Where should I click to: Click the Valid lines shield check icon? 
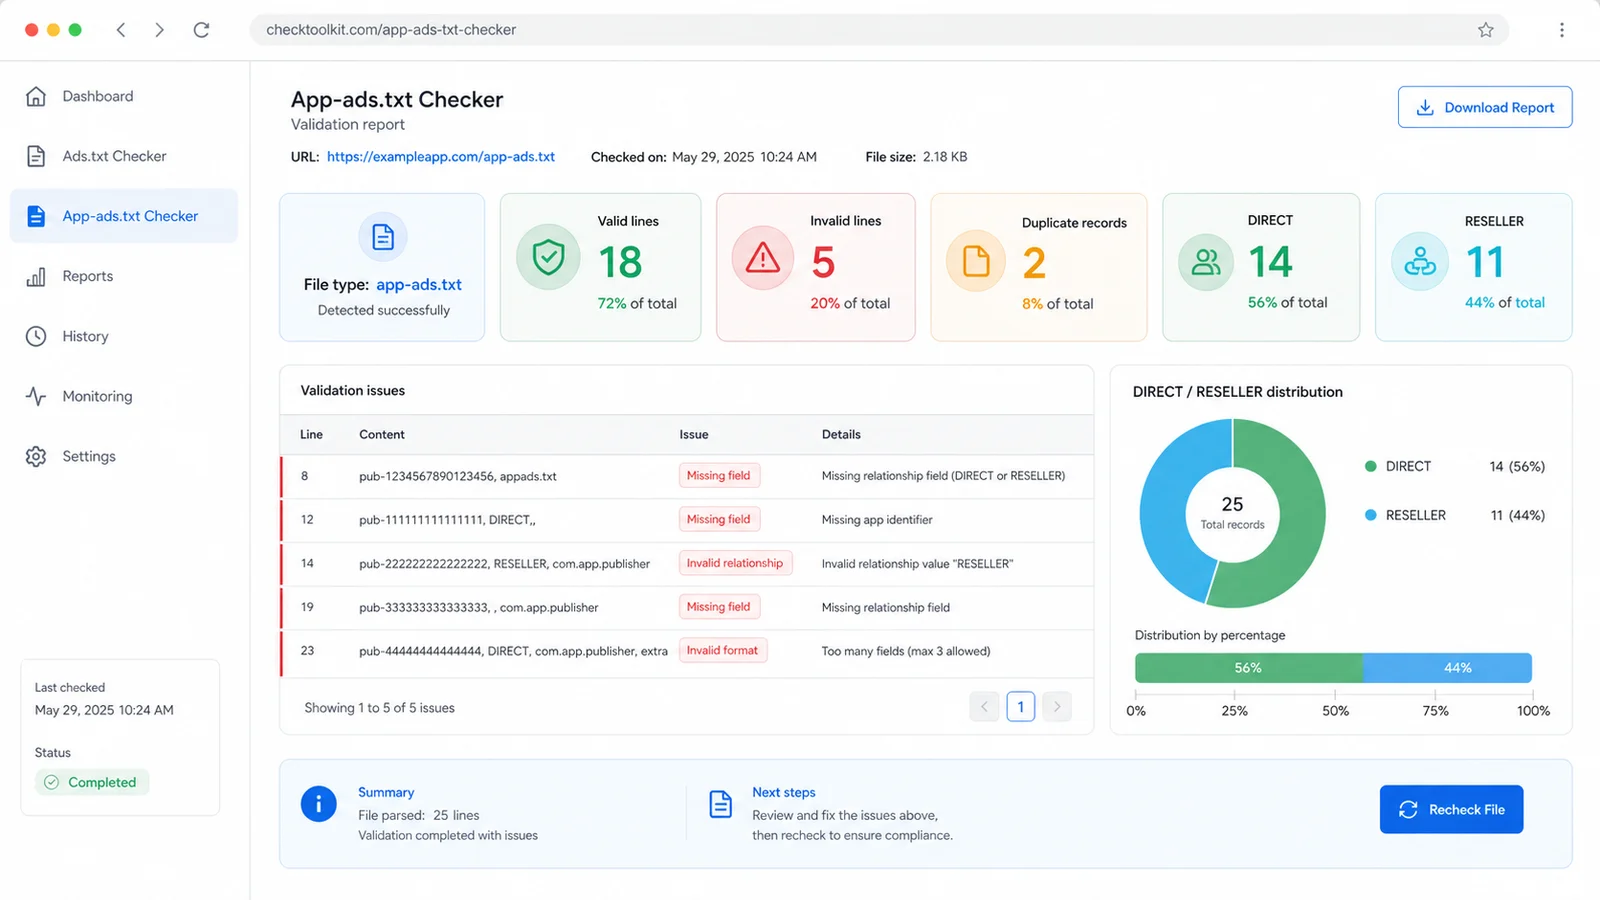[x=548, y=257]
